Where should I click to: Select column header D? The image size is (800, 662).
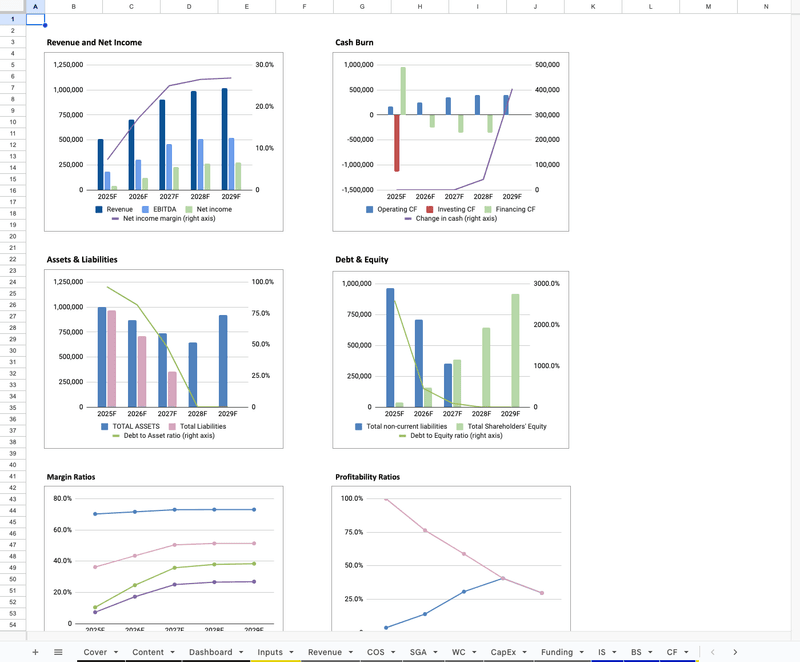(189, 7)
